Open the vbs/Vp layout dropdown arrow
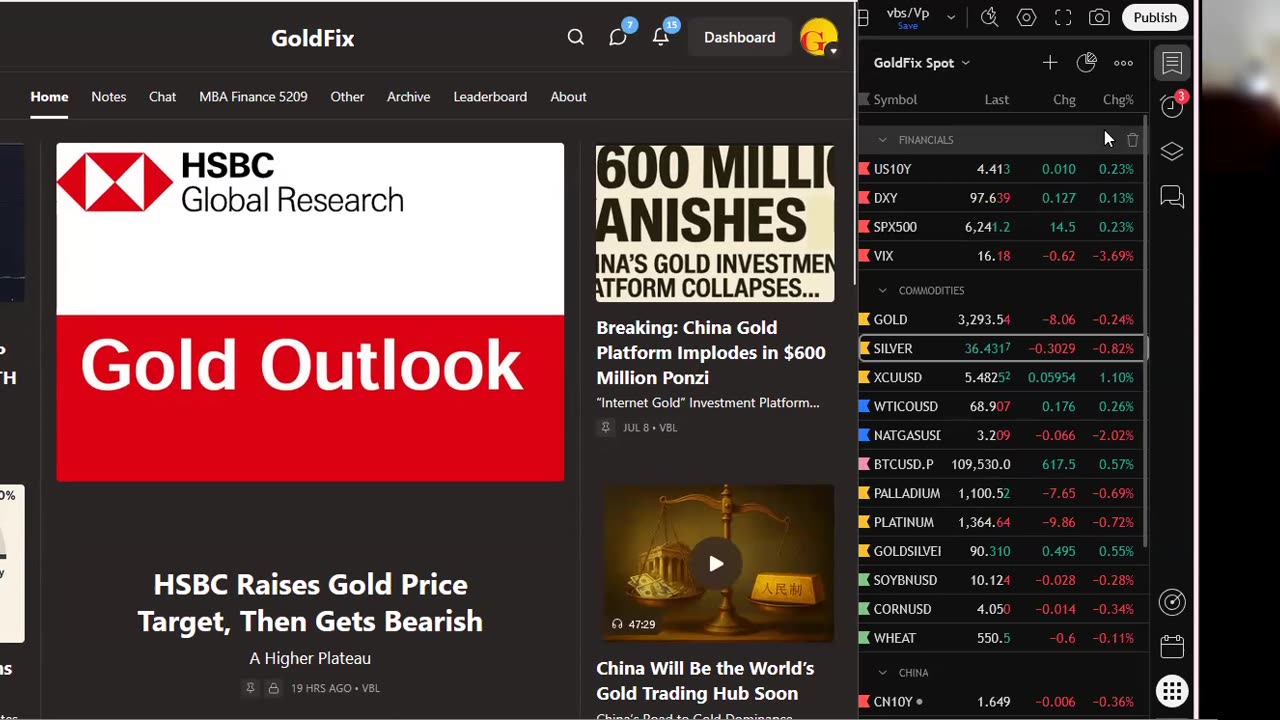Viewport: 1280px width, 720px height. [x=951, y=17]
